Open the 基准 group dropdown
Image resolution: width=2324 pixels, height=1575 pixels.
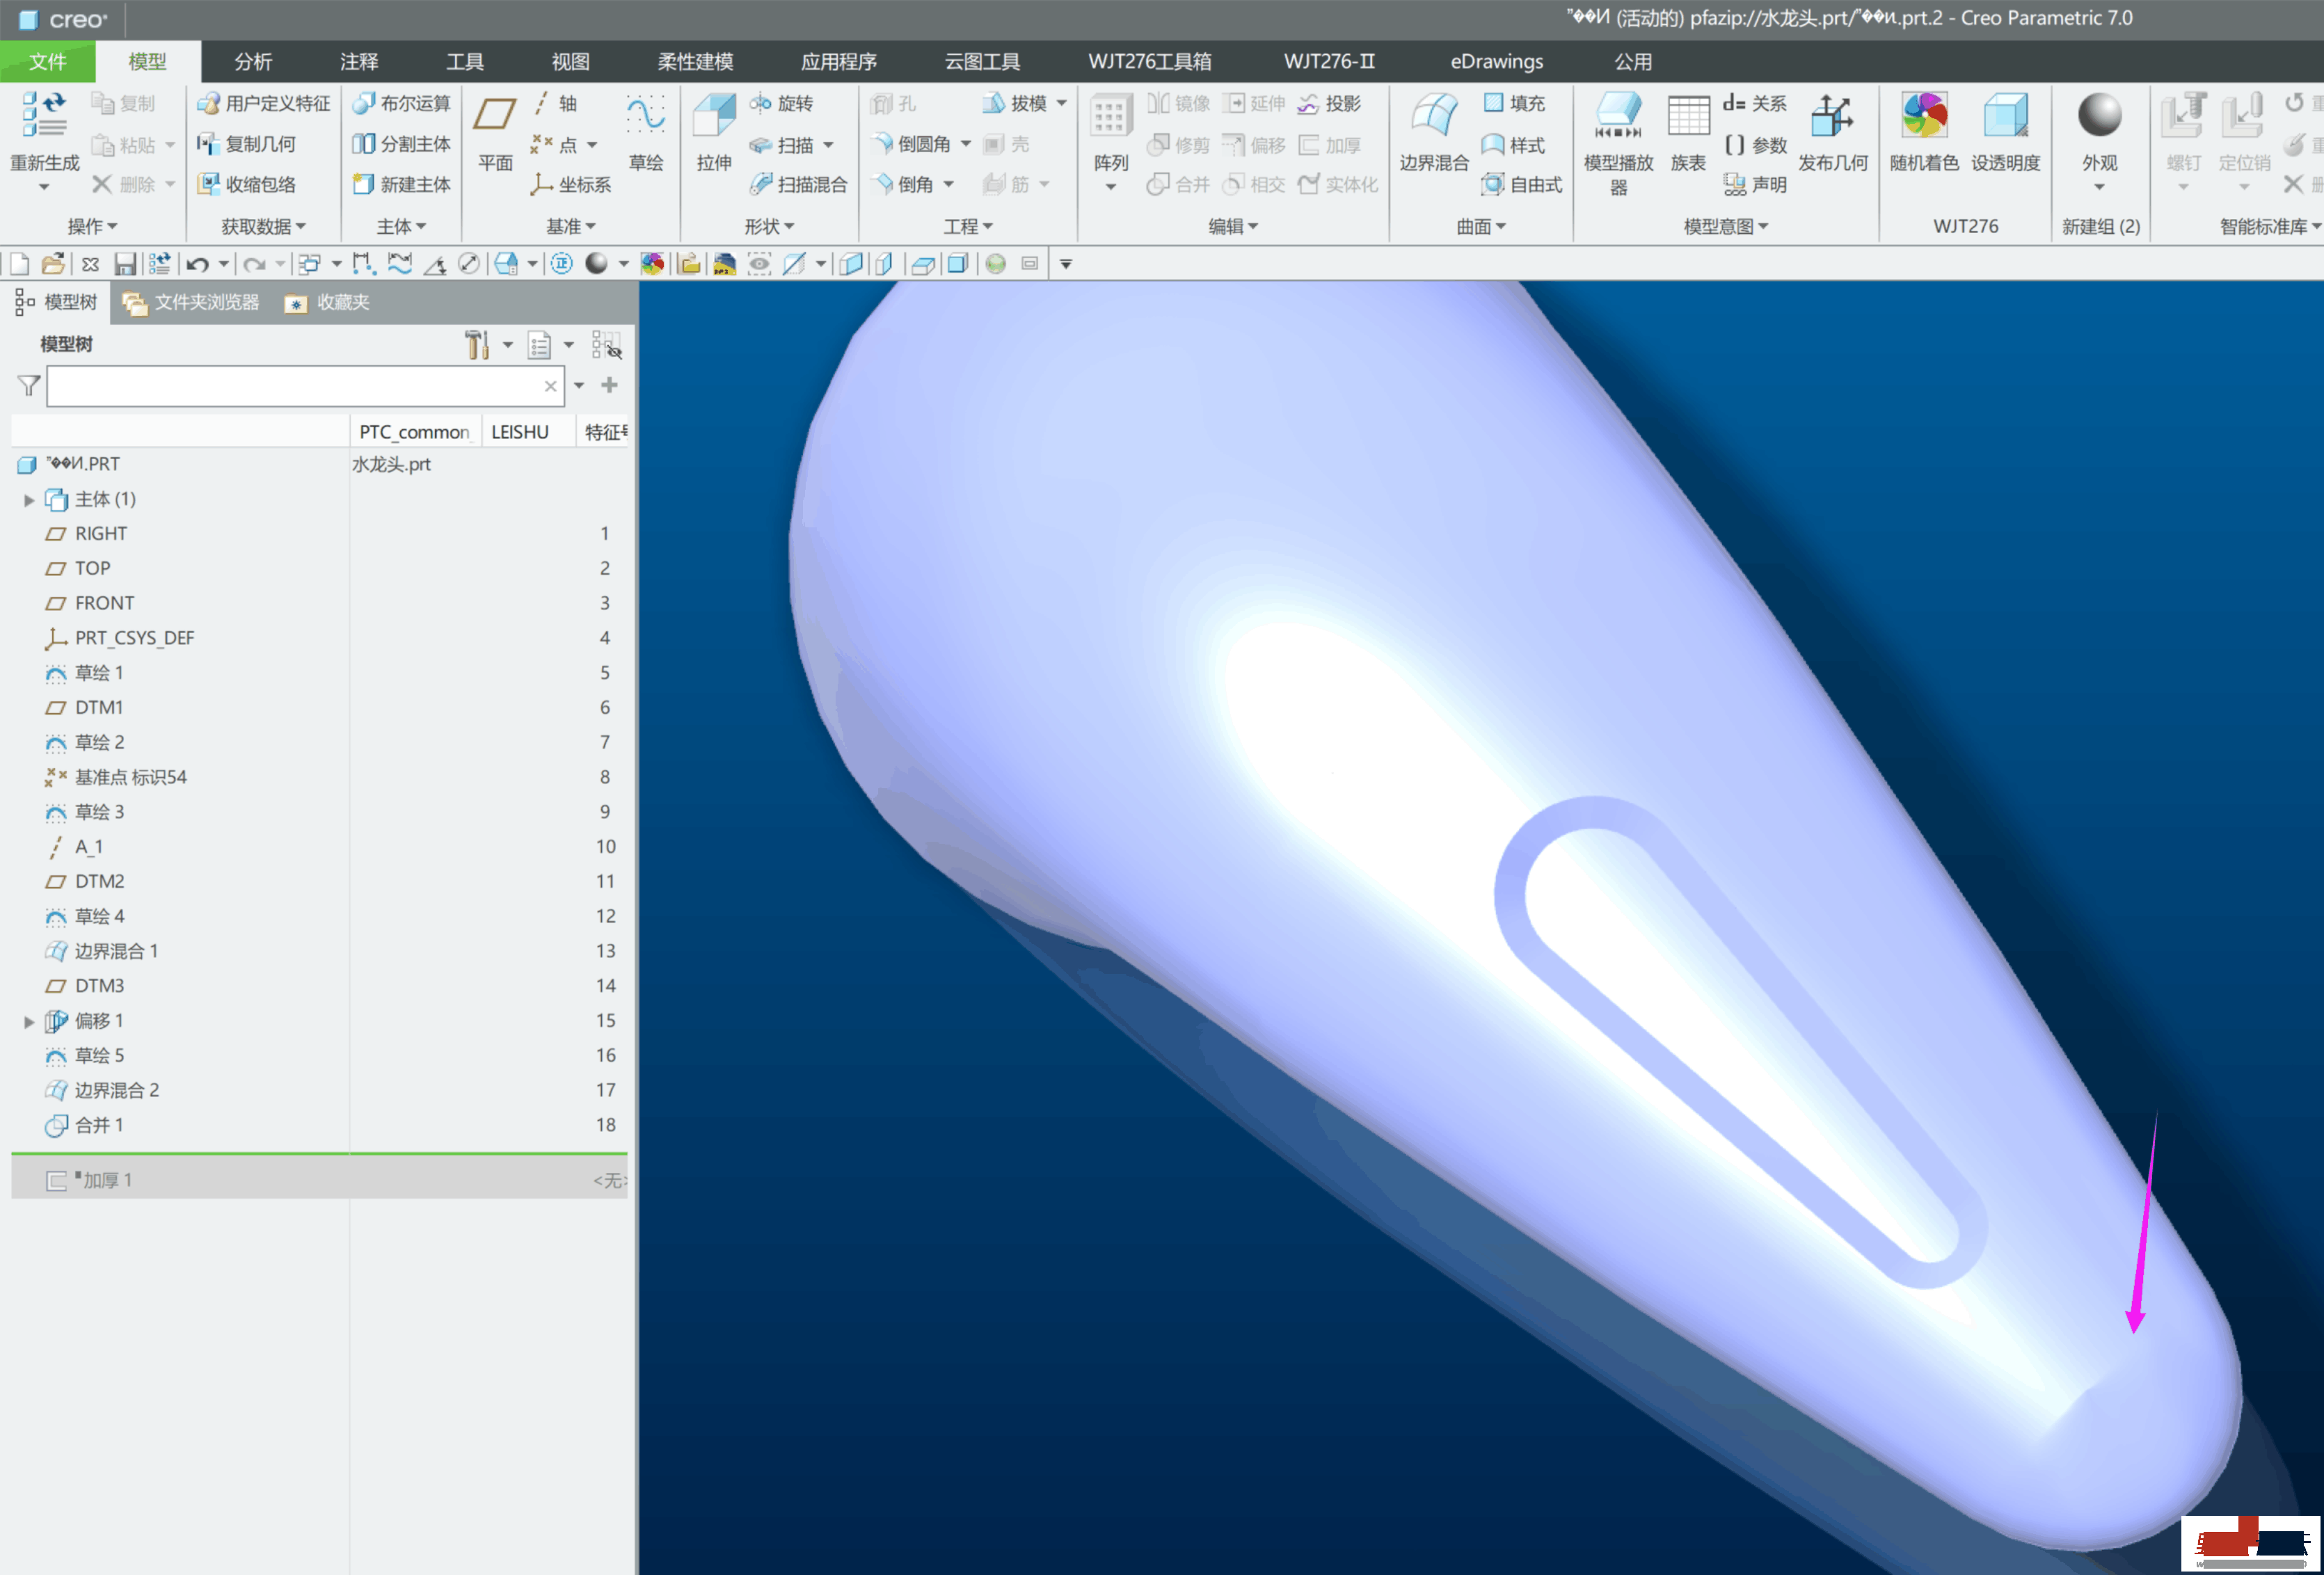[571, 227]
